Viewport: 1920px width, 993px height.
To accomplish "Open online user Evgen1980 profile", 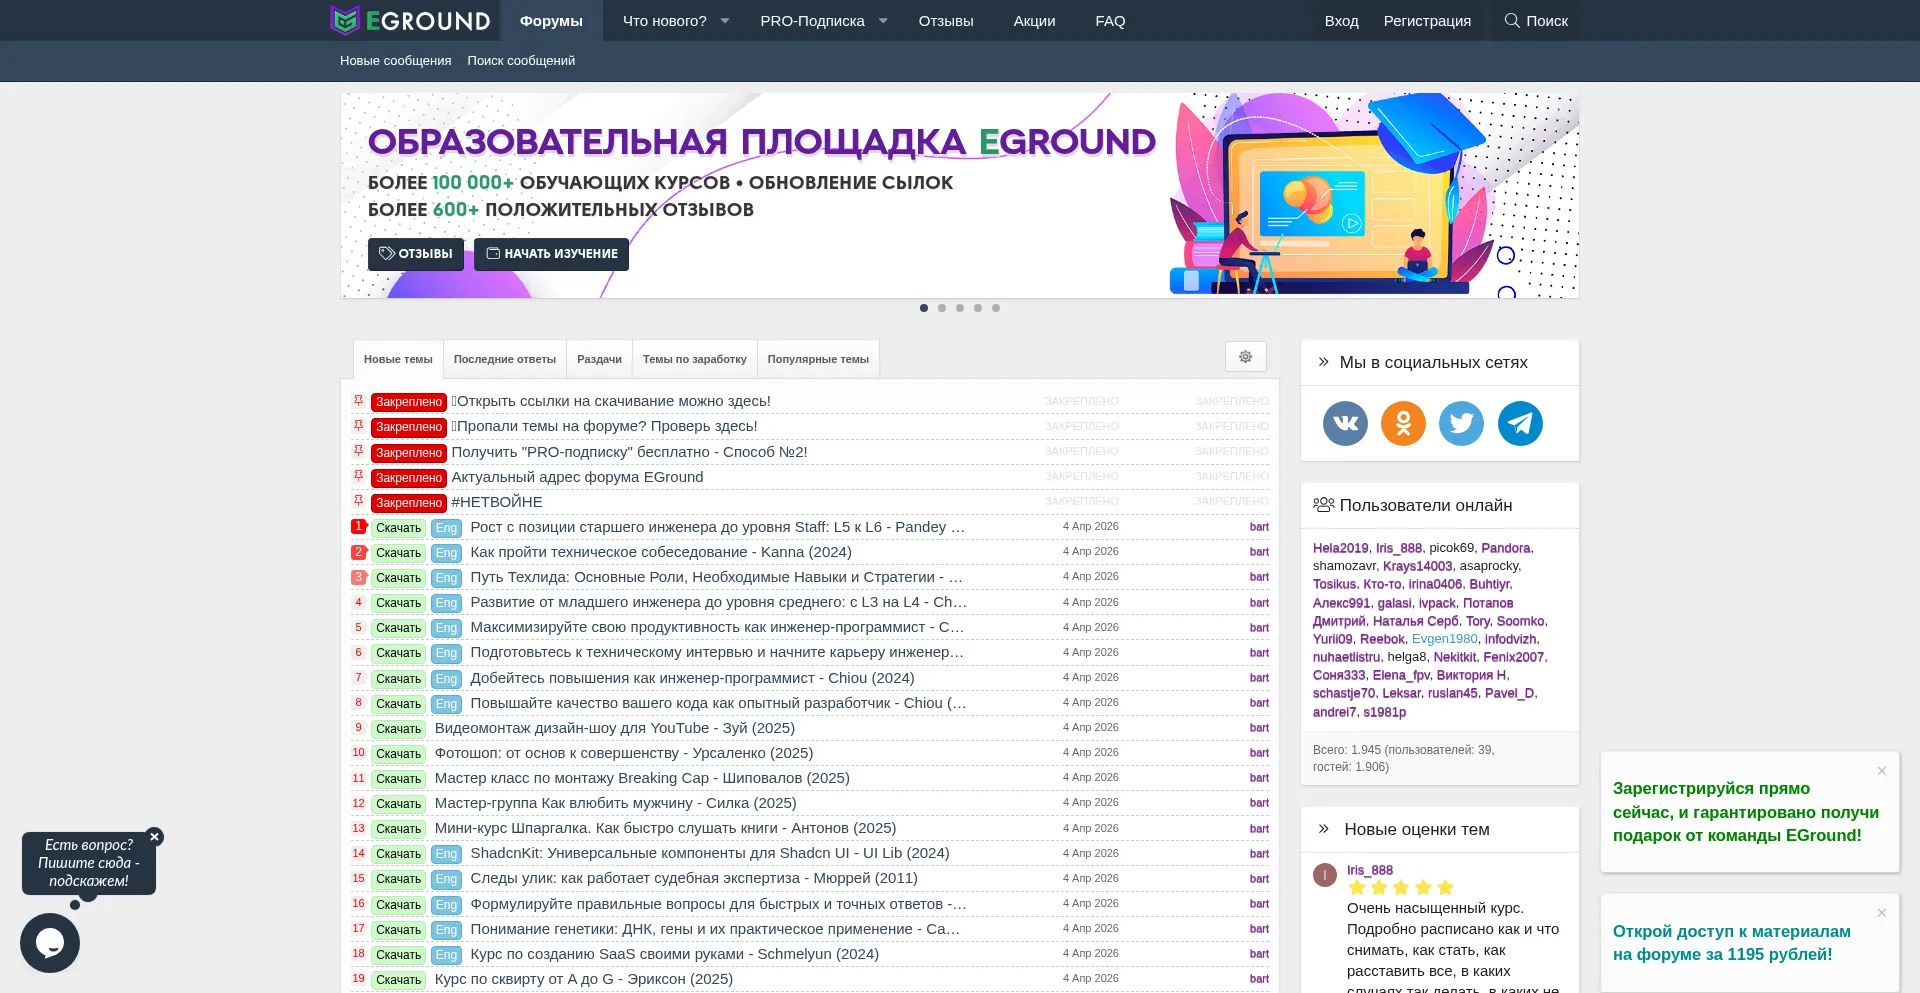I will click(1444, 639).
